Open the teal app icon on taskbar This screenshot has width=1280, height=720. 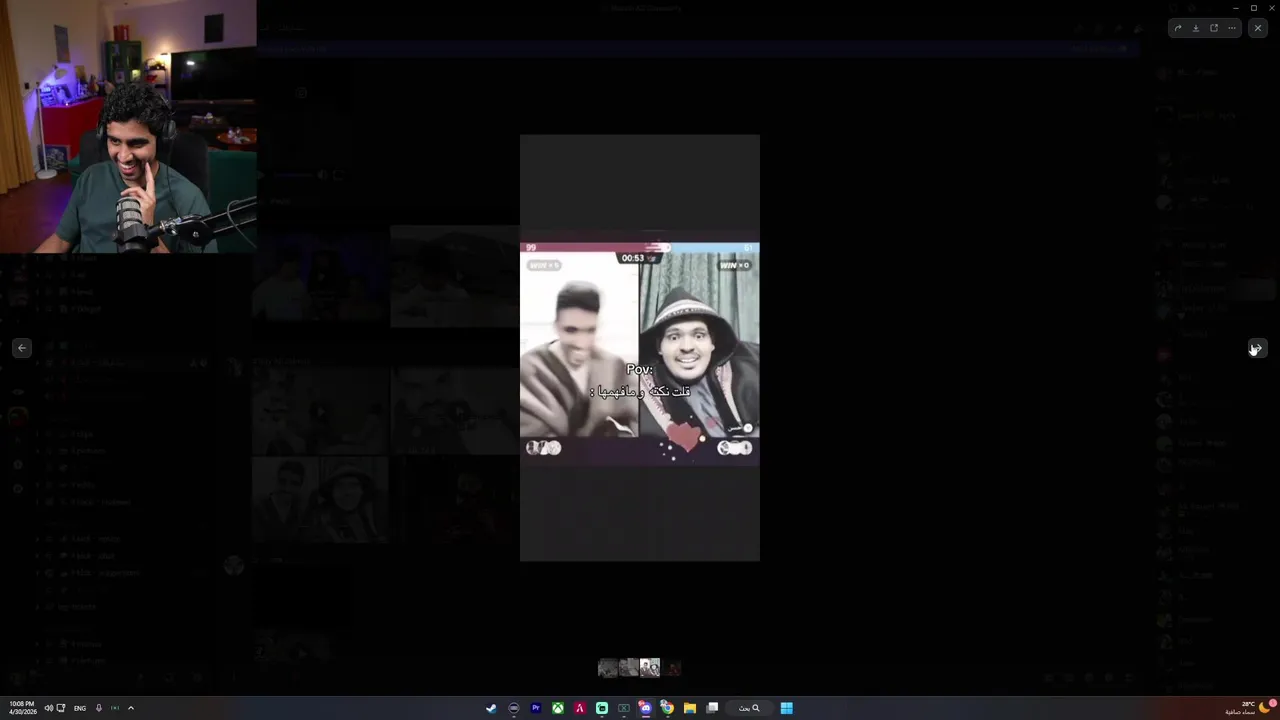[x=602, y=708]
